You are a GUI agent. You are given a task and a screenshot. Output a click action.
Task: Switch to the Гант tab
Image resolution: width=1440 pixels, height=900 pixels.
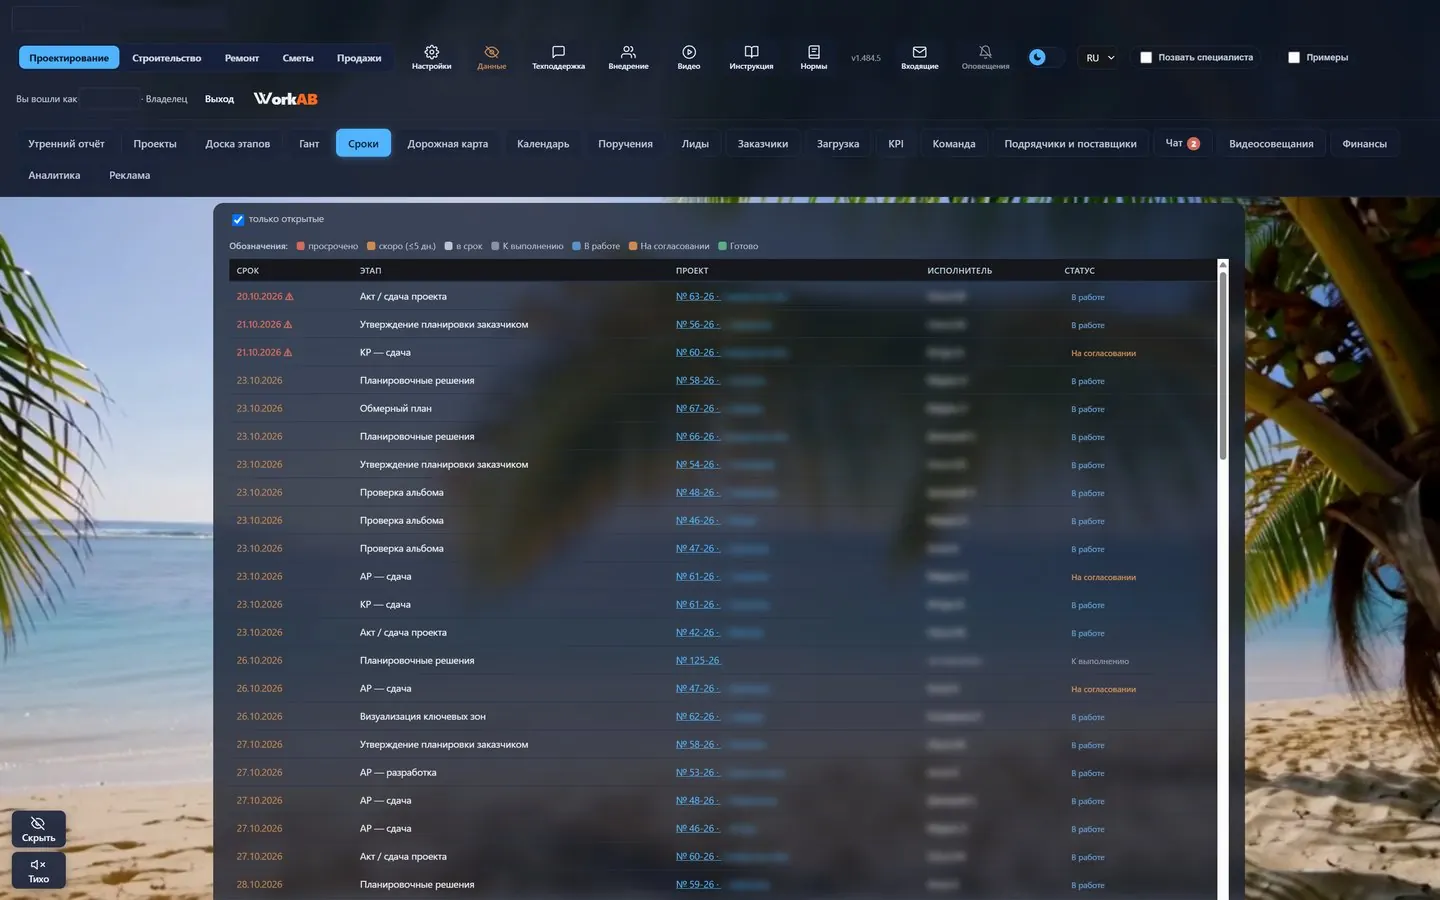pos(309,144)
